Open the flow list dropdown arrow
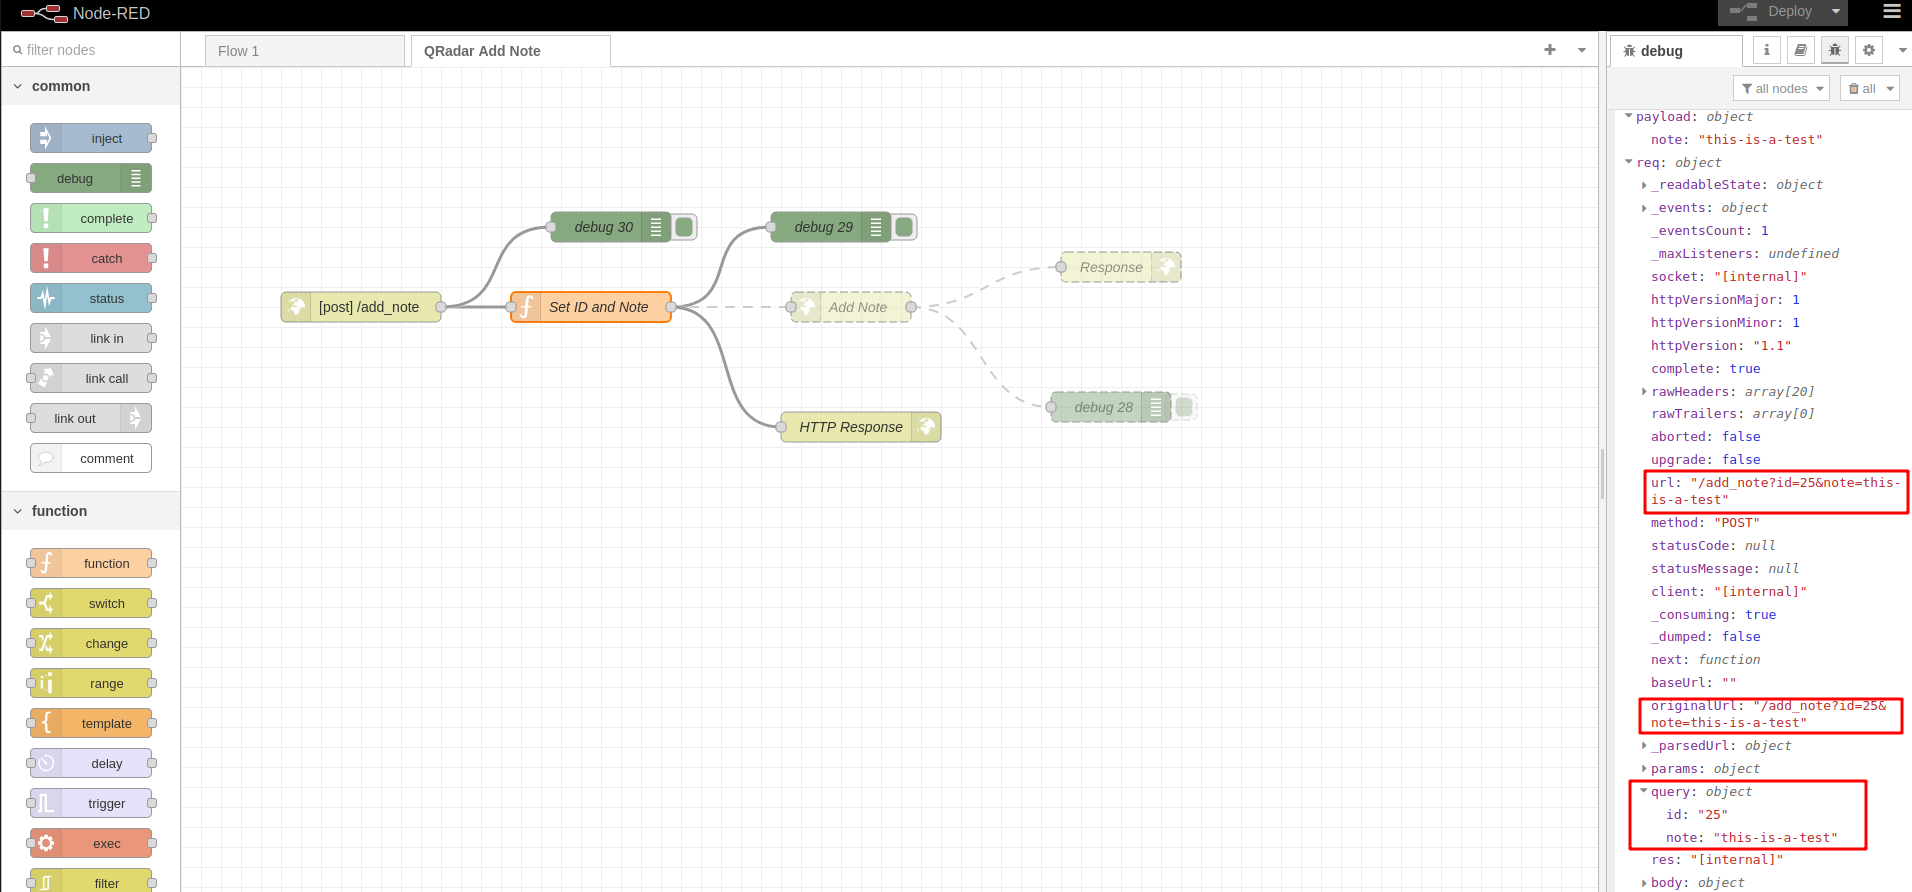The width and height of the screenshot is (1912, 892). click(x=1582, y=50)
